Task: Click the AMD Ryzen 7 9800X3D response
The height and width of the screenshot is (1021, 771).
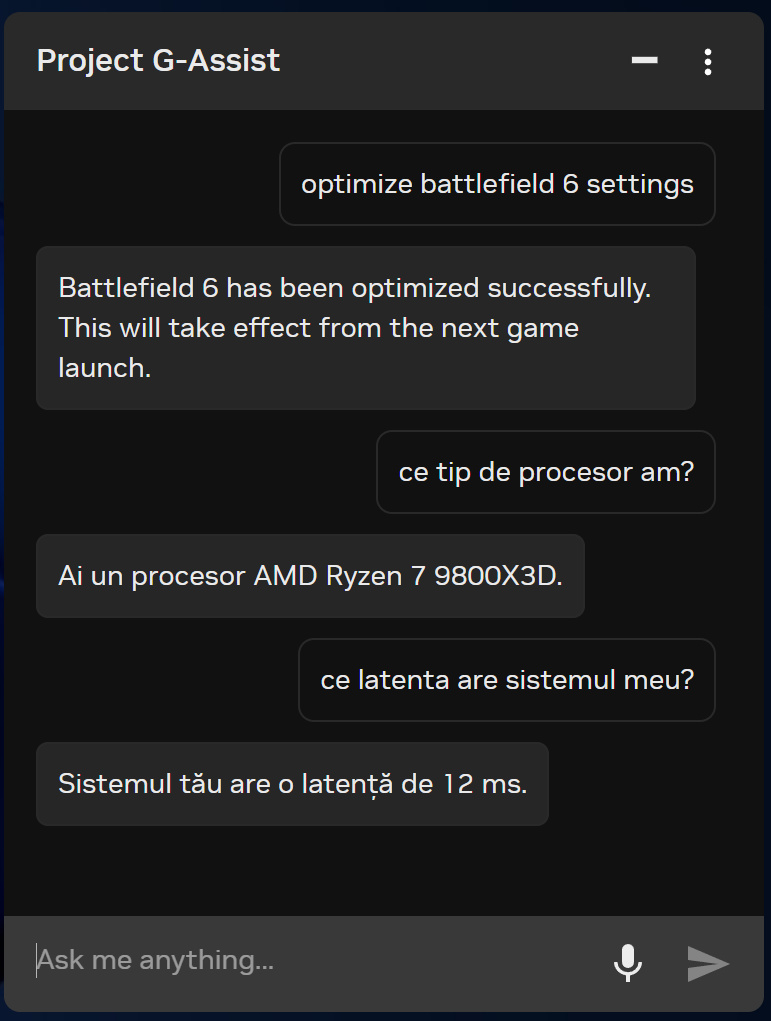Action: pyautogui.click(x=310, y=576)
